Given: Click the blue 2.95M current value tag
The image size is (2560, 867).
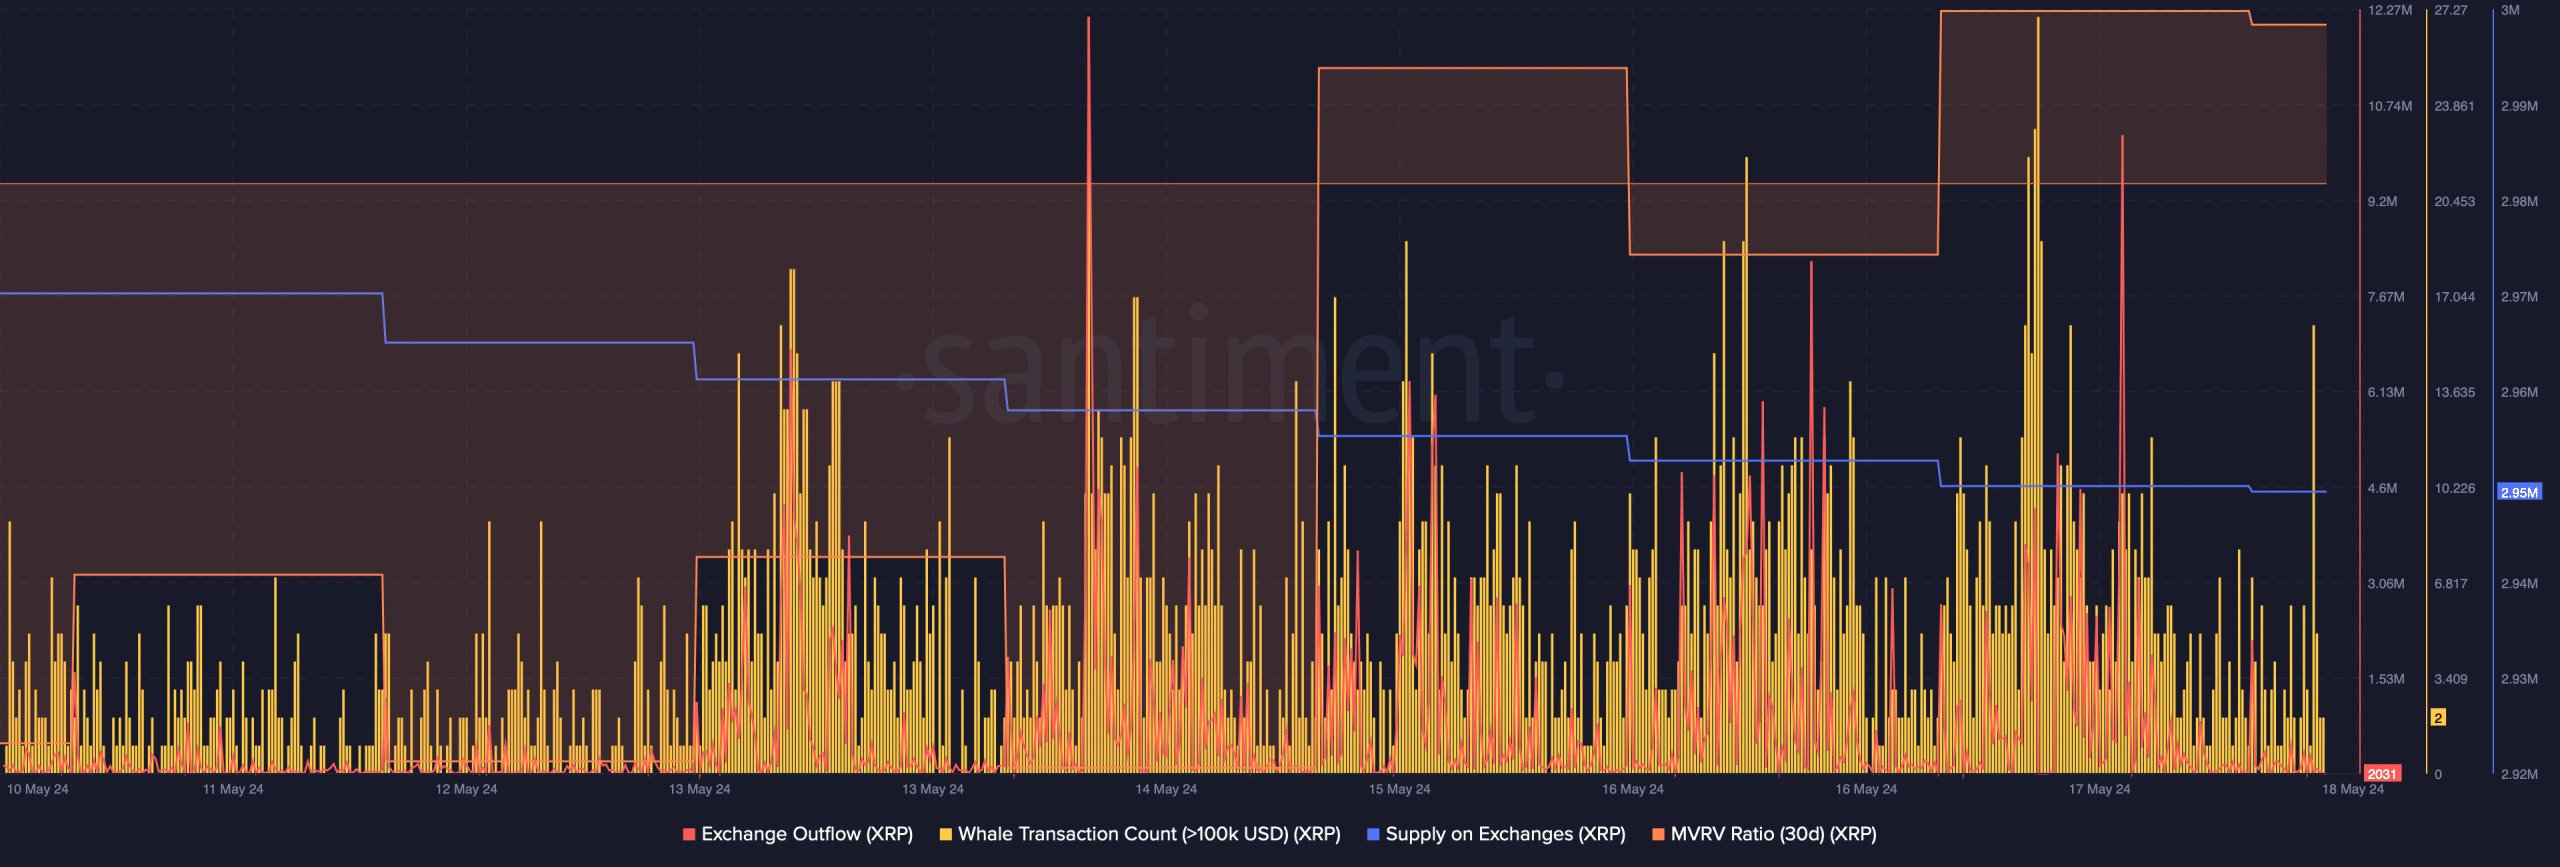Looking at the screenshot, I should (2519, 492).
